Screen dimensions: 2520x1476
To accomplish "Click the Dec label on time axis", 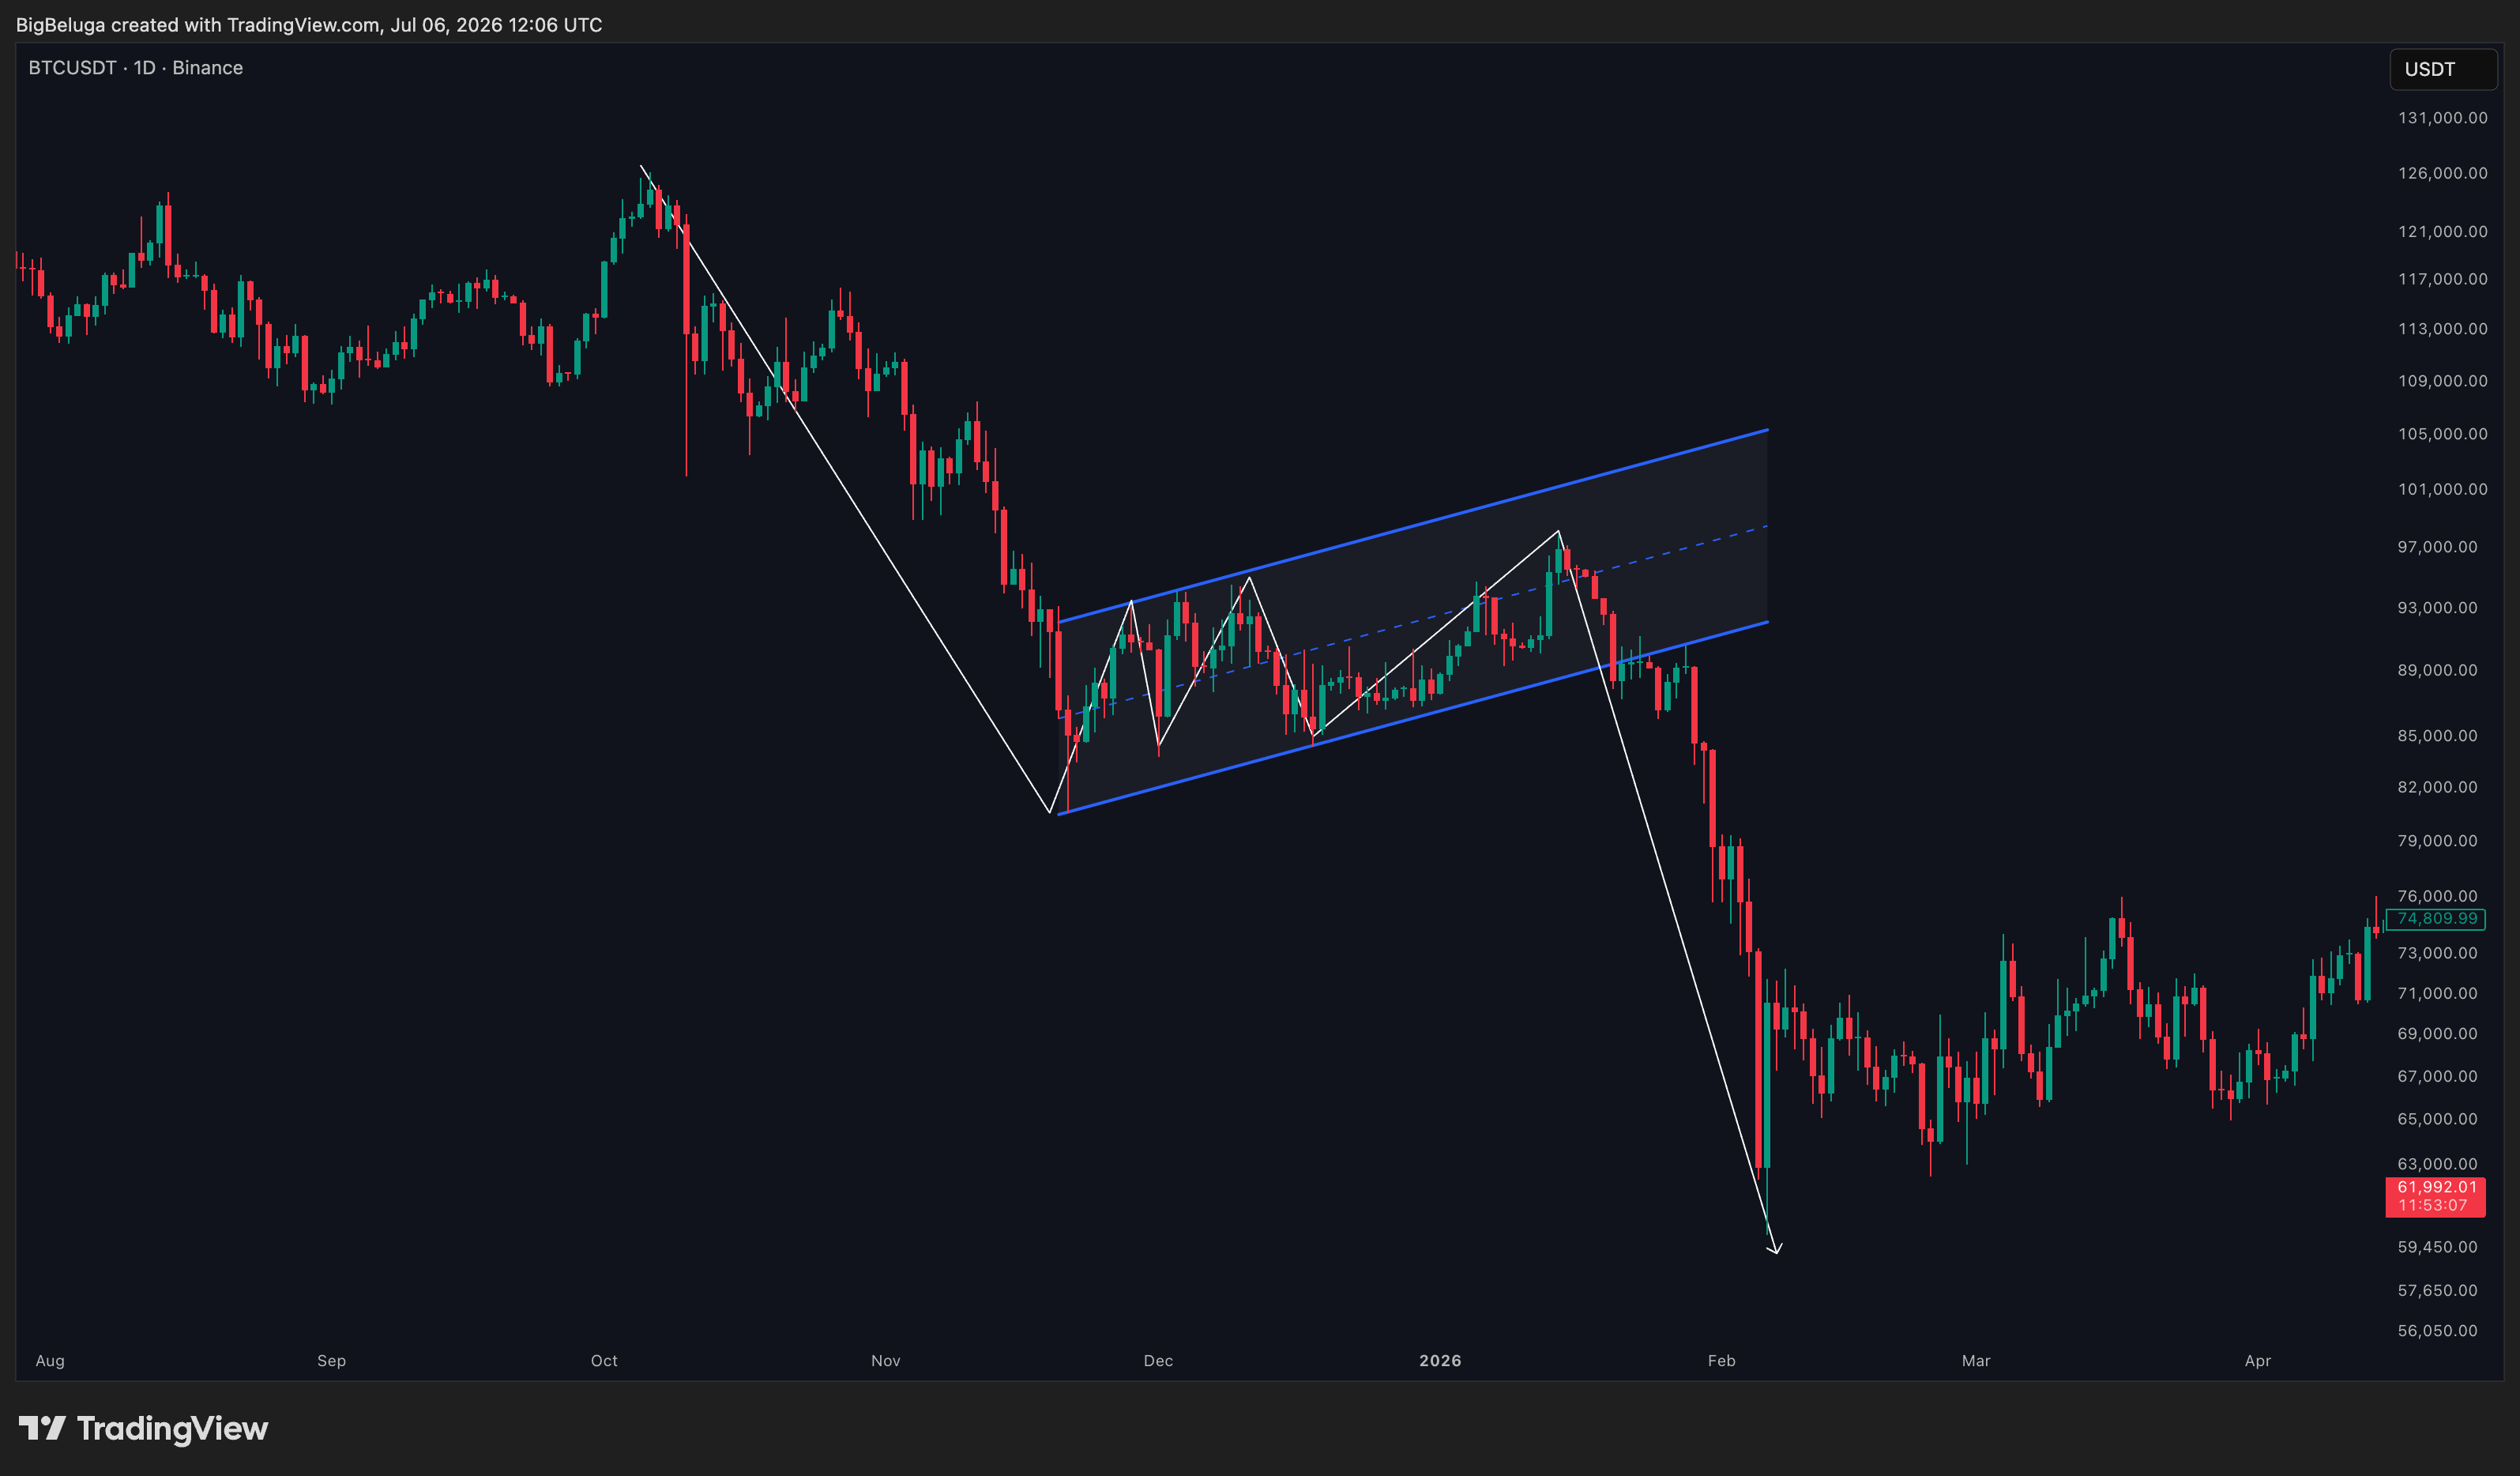I will coord(1158,1361).
